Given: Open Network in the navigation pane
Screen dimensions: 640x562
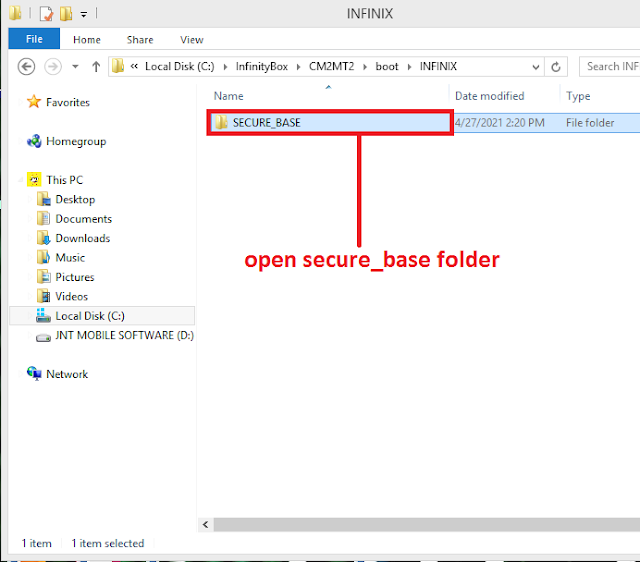Looking at the screenshot, I should point(67,374).
